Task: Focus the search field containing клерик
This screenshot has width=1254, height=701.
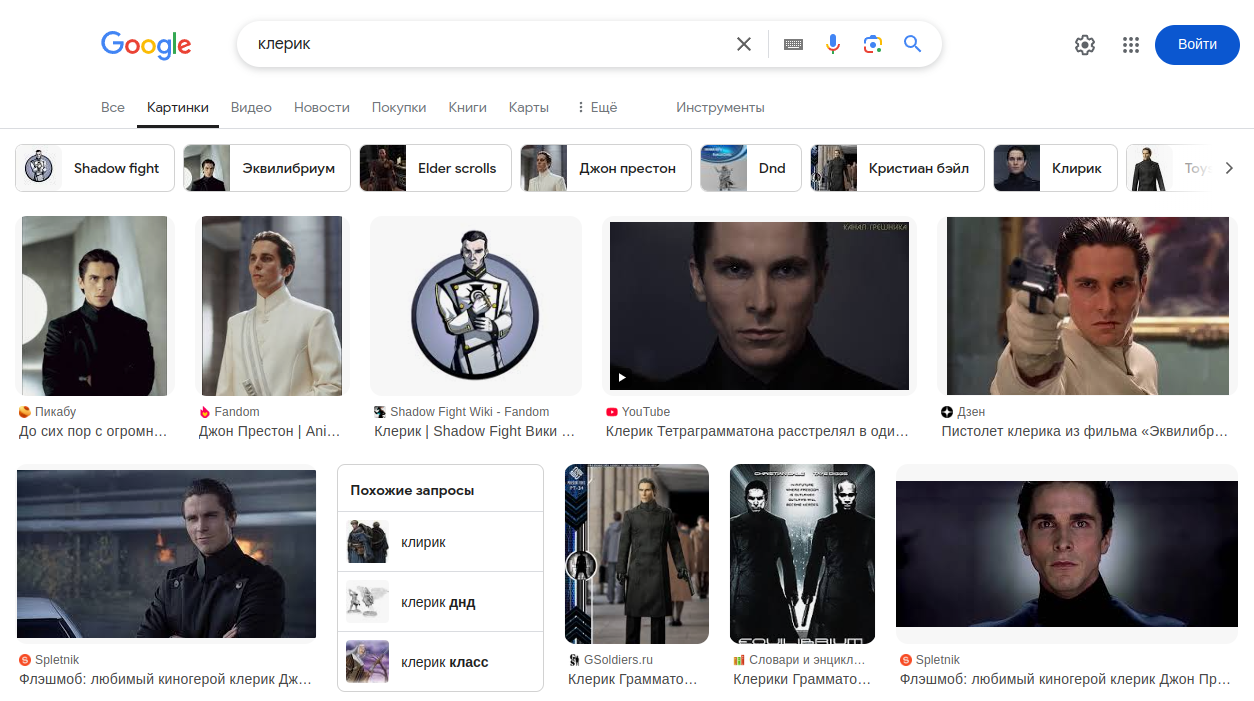Action: coord(490,44)
